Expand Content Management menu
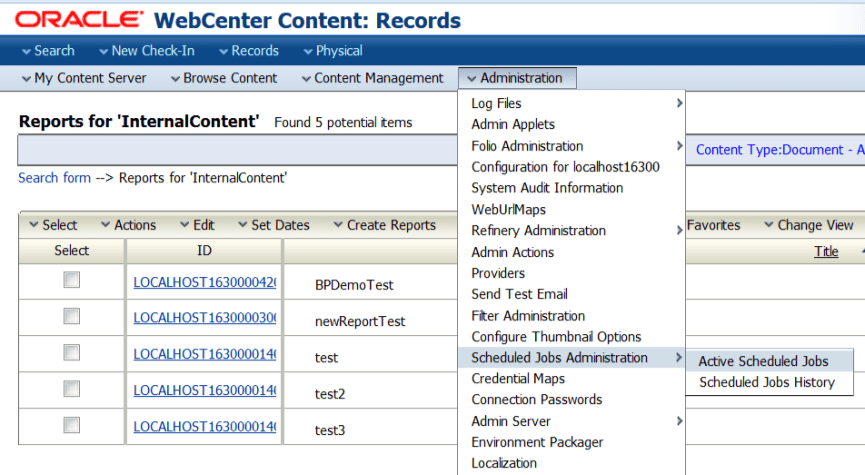This screenshot has width=865, height=475. tap(372, 78)
